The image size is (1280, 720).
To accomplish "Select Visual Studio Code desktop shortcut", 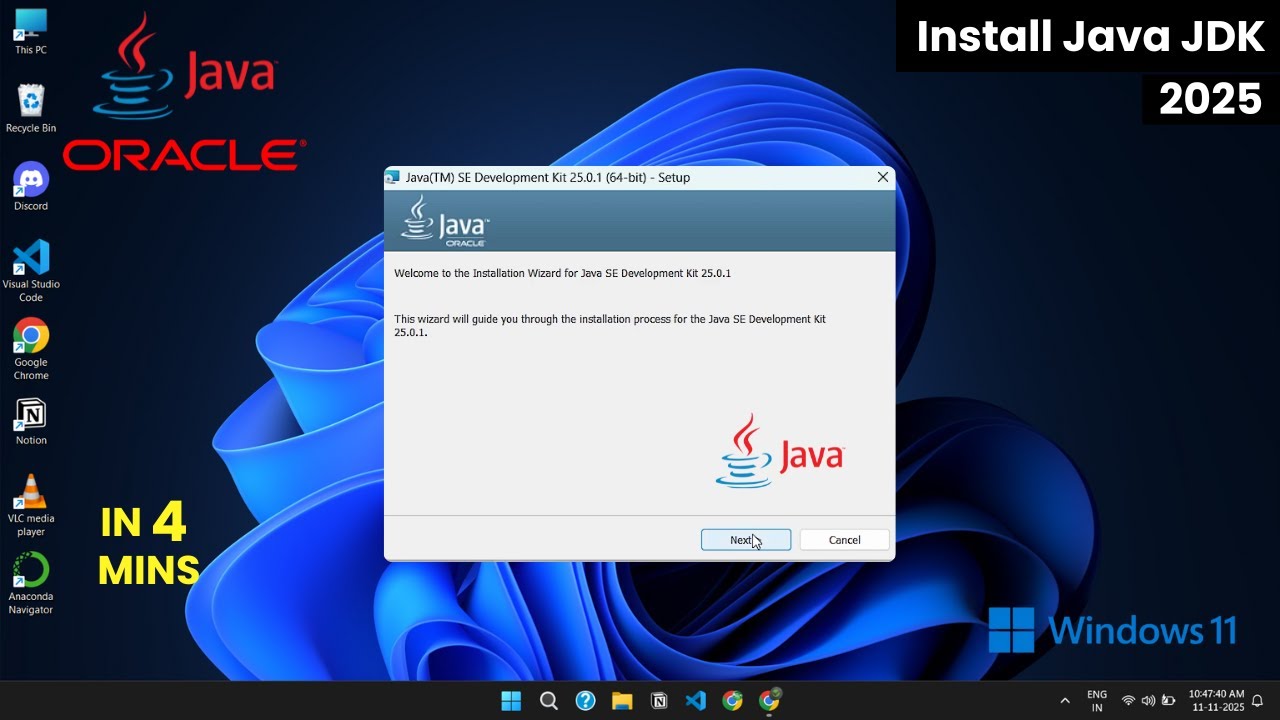I will click(31, 271).
